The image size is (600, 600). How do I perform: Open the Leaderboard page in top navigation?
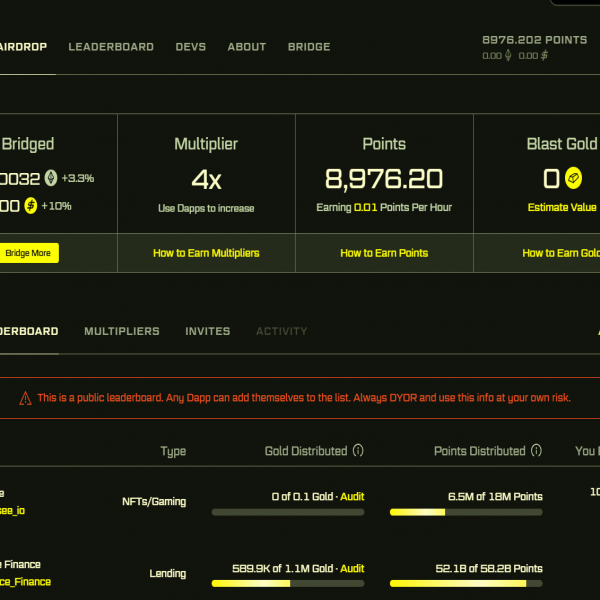point(111,47)
